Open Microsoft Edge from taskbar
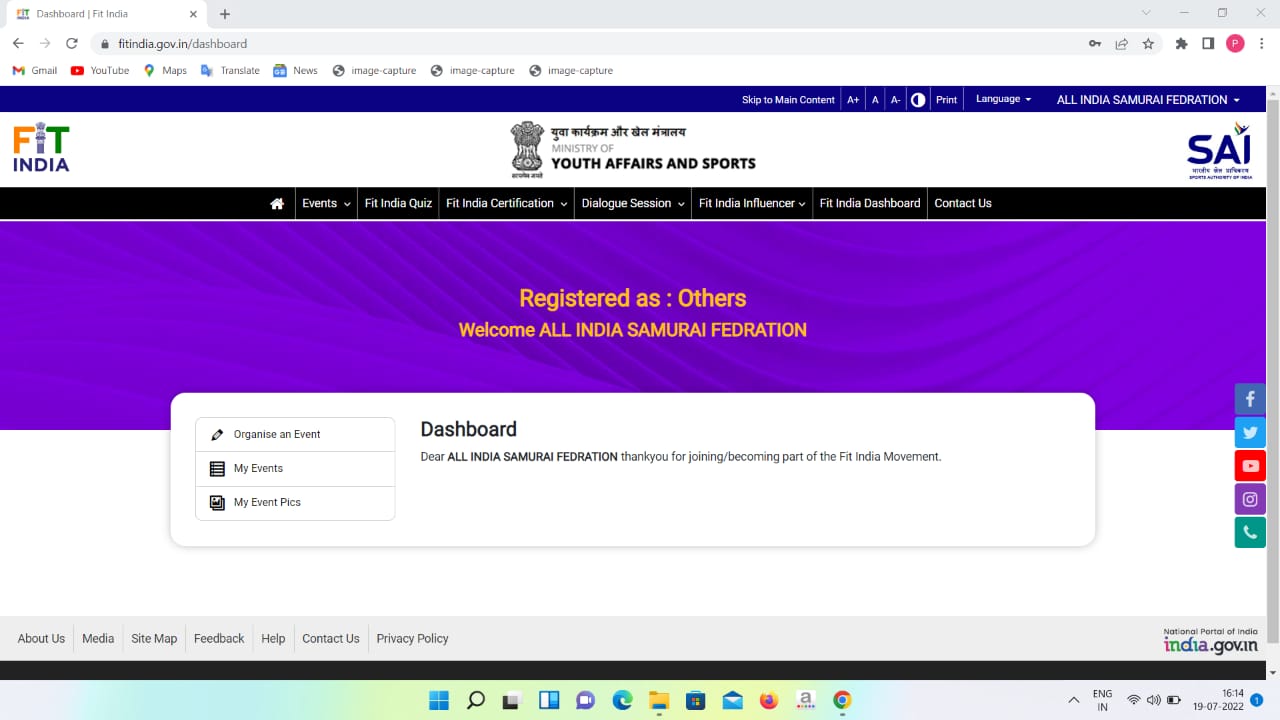 click(622, 700)
